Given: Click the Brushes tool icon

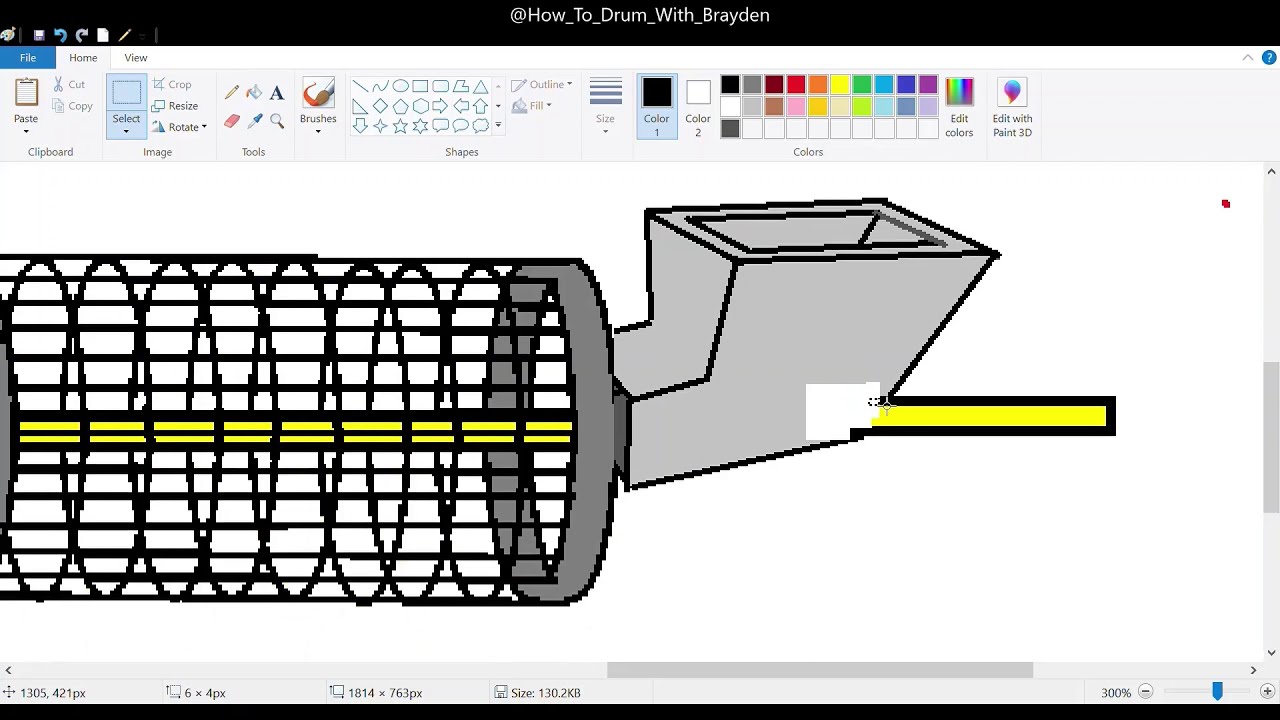Looking at the screenshot, I should (318, 94).
